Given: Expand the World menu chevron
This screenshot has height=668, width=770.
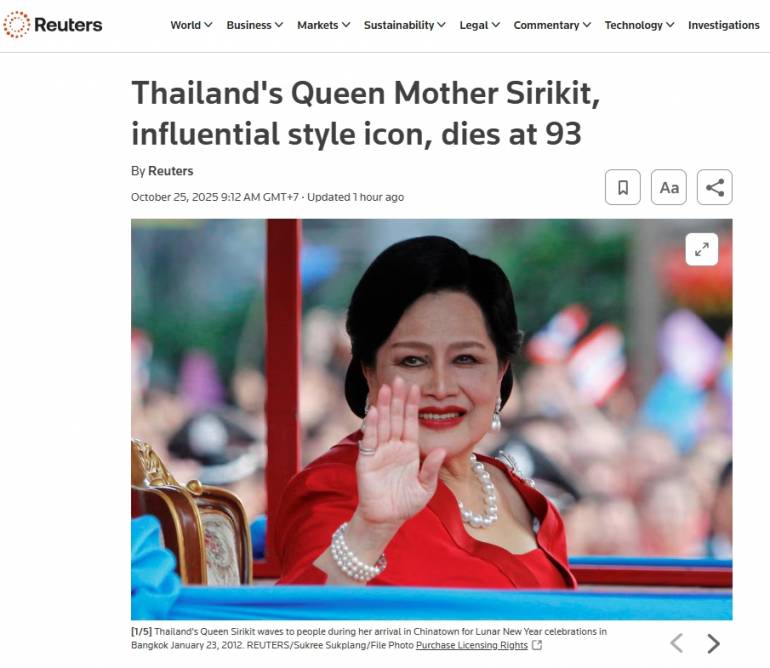Looking at the screenshot, I should coord(208,25).
